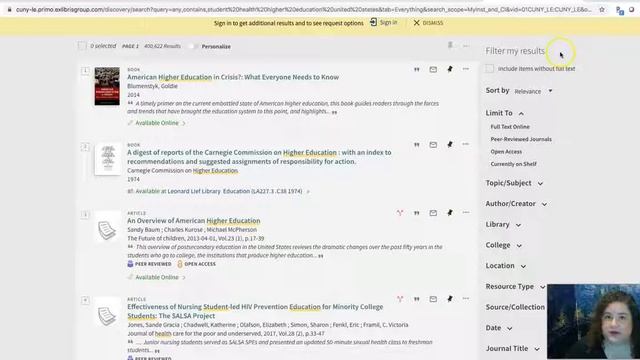
Task: Click Available Online under American Higher Education in Crisis
Action: tap(157, 123)
